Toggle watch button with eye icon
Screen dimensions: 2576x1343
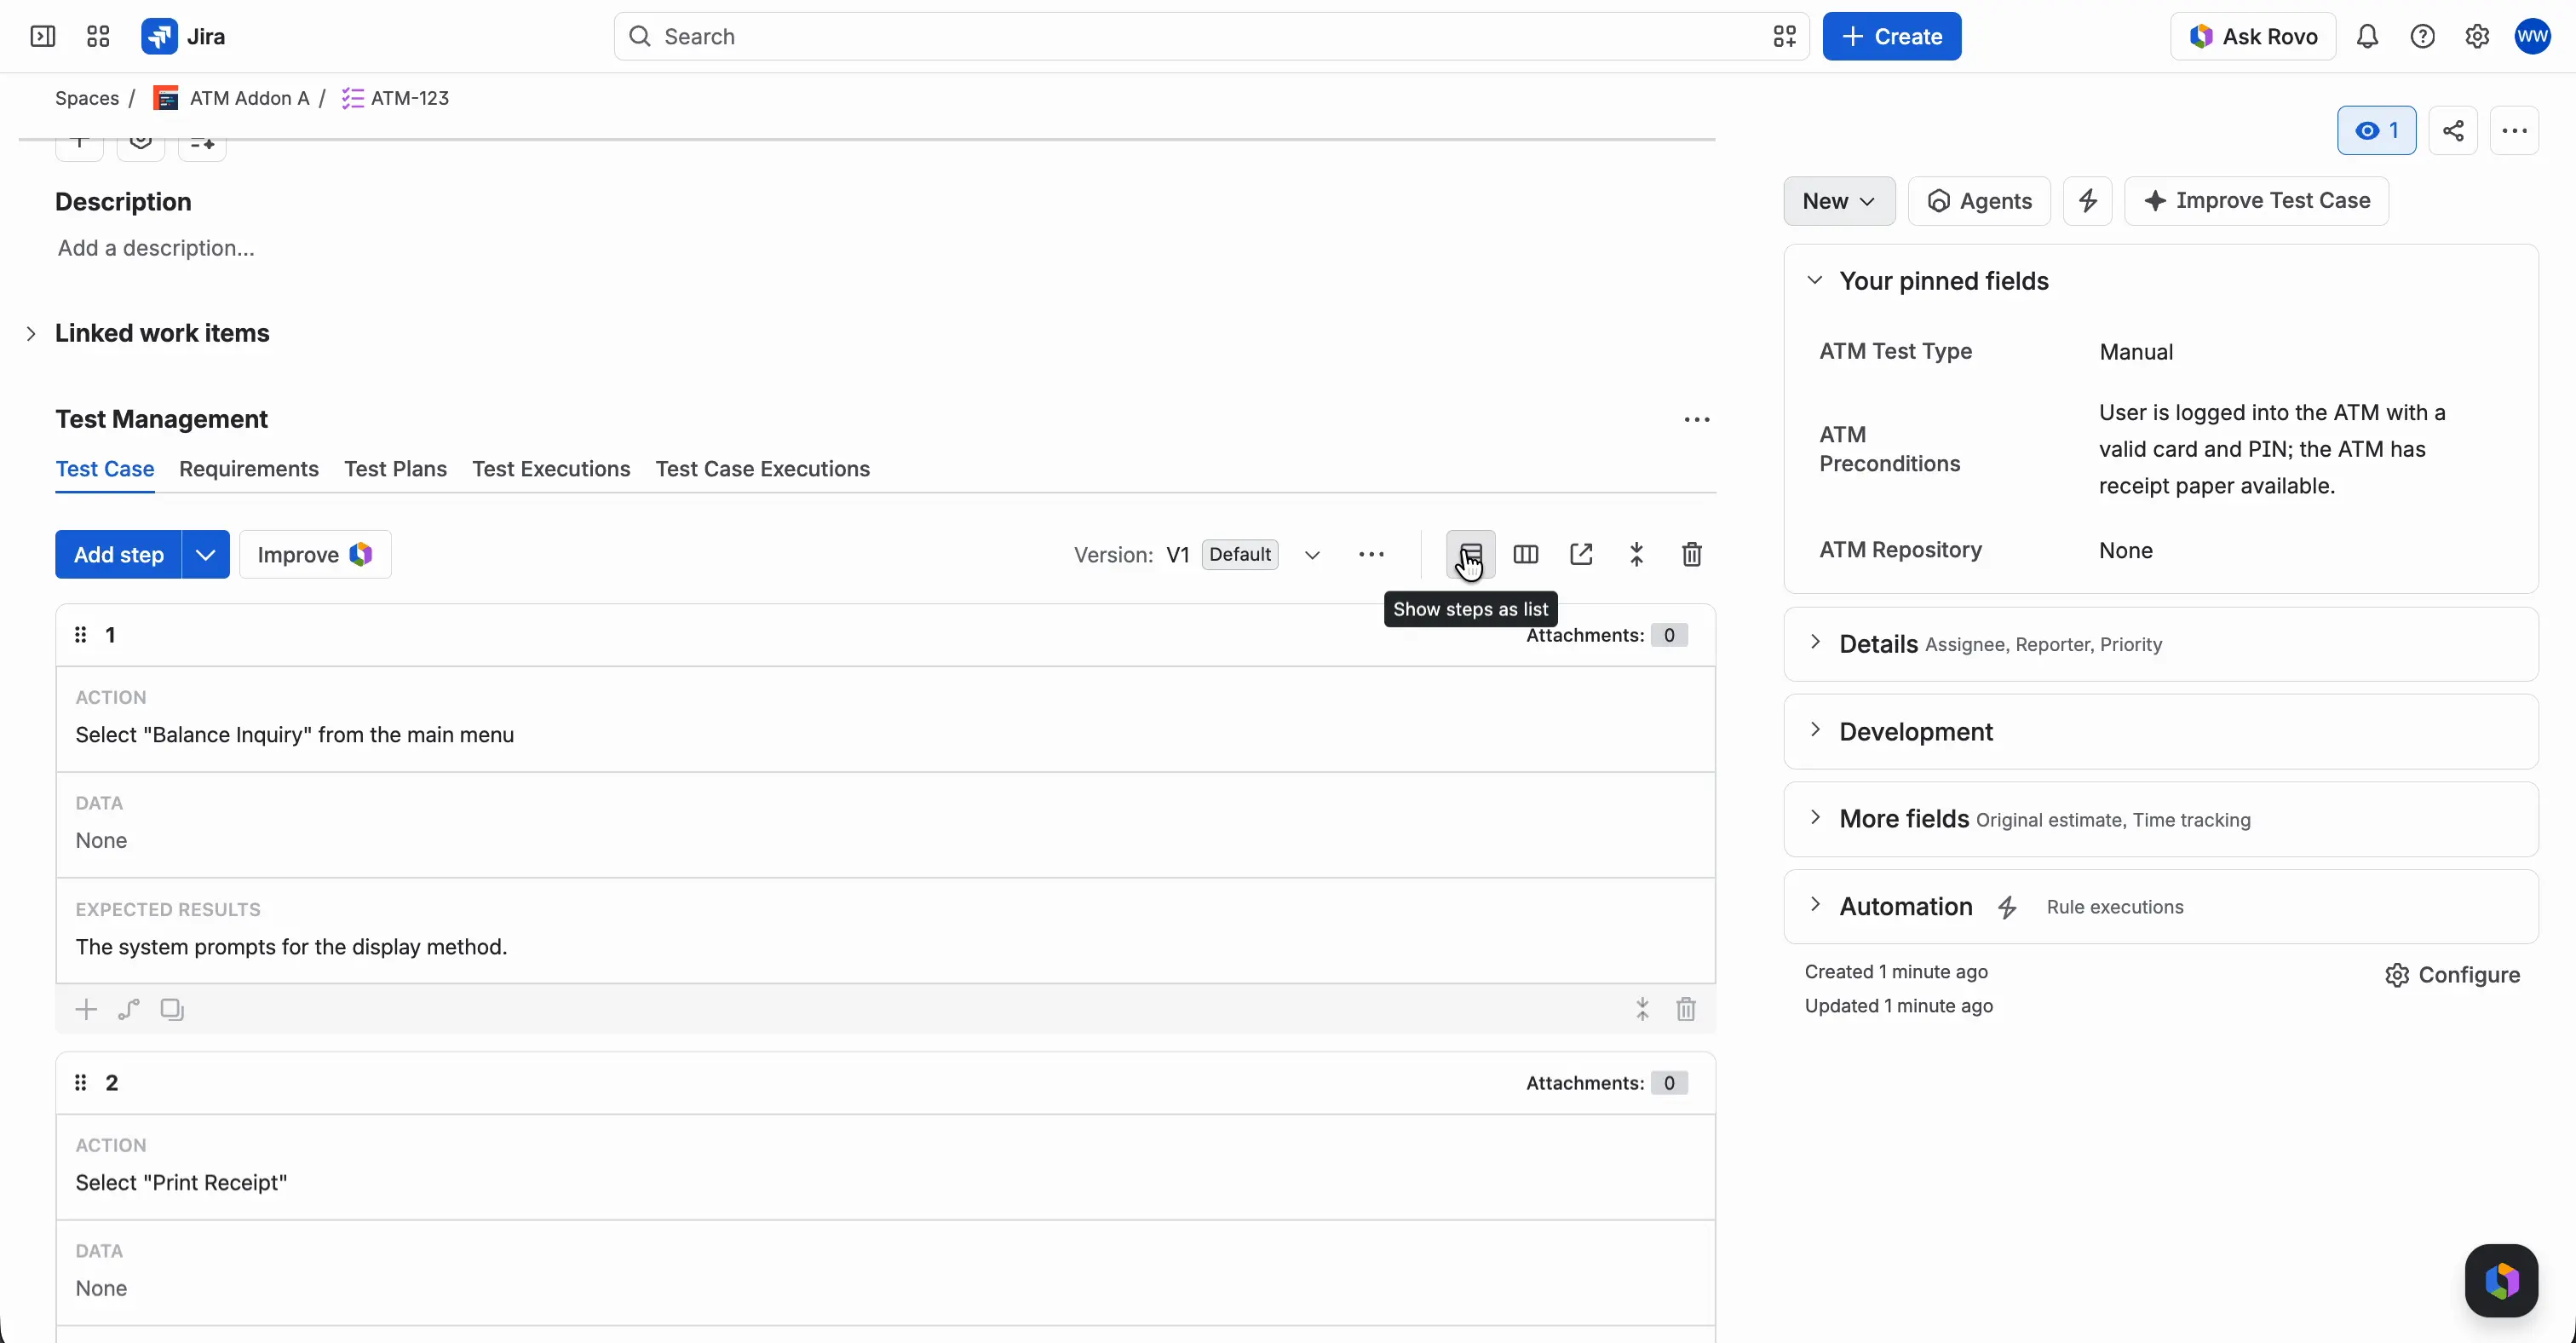coord(2376,131)
